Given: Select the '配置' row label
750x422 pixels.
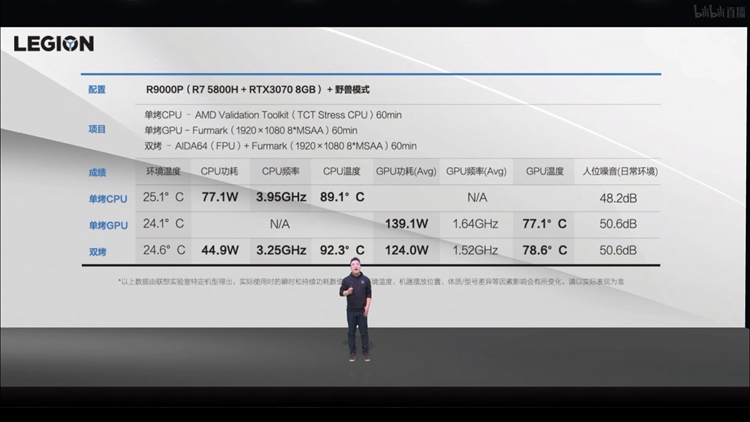Looking at the screenshot, I should 97,89.
